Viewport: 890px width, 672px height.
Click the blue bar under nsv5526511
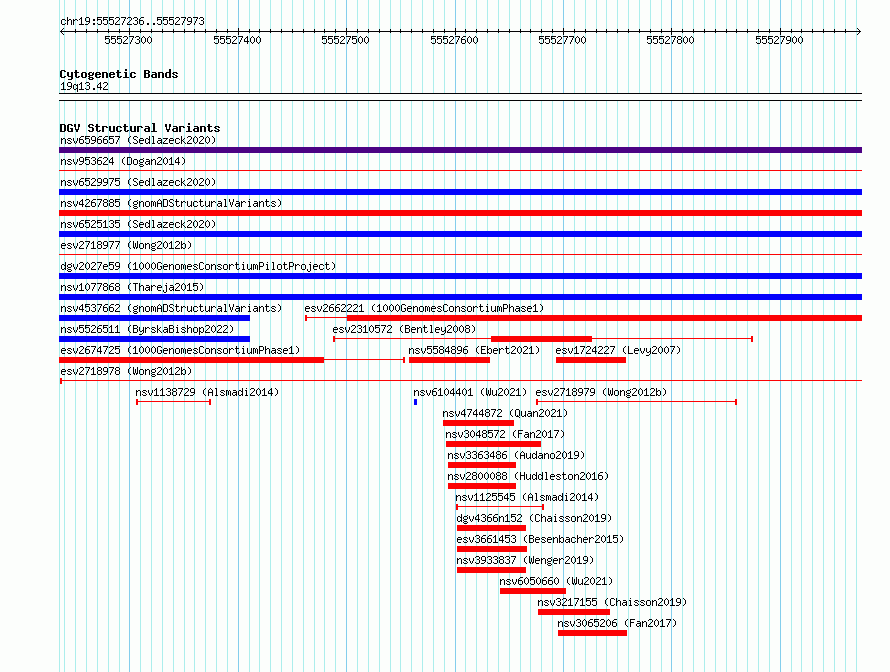pos(154,339)
